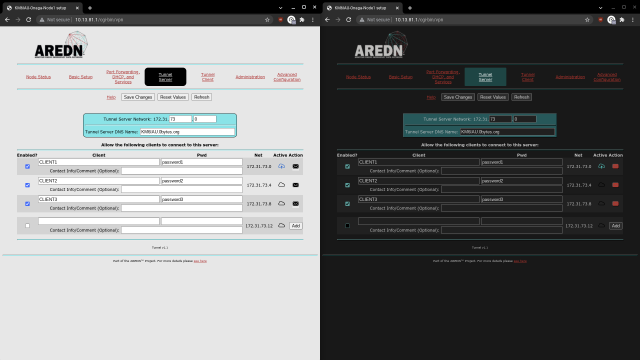Open Advanced Configuration in dark window
640x360 pixels.
pos(607,77)
